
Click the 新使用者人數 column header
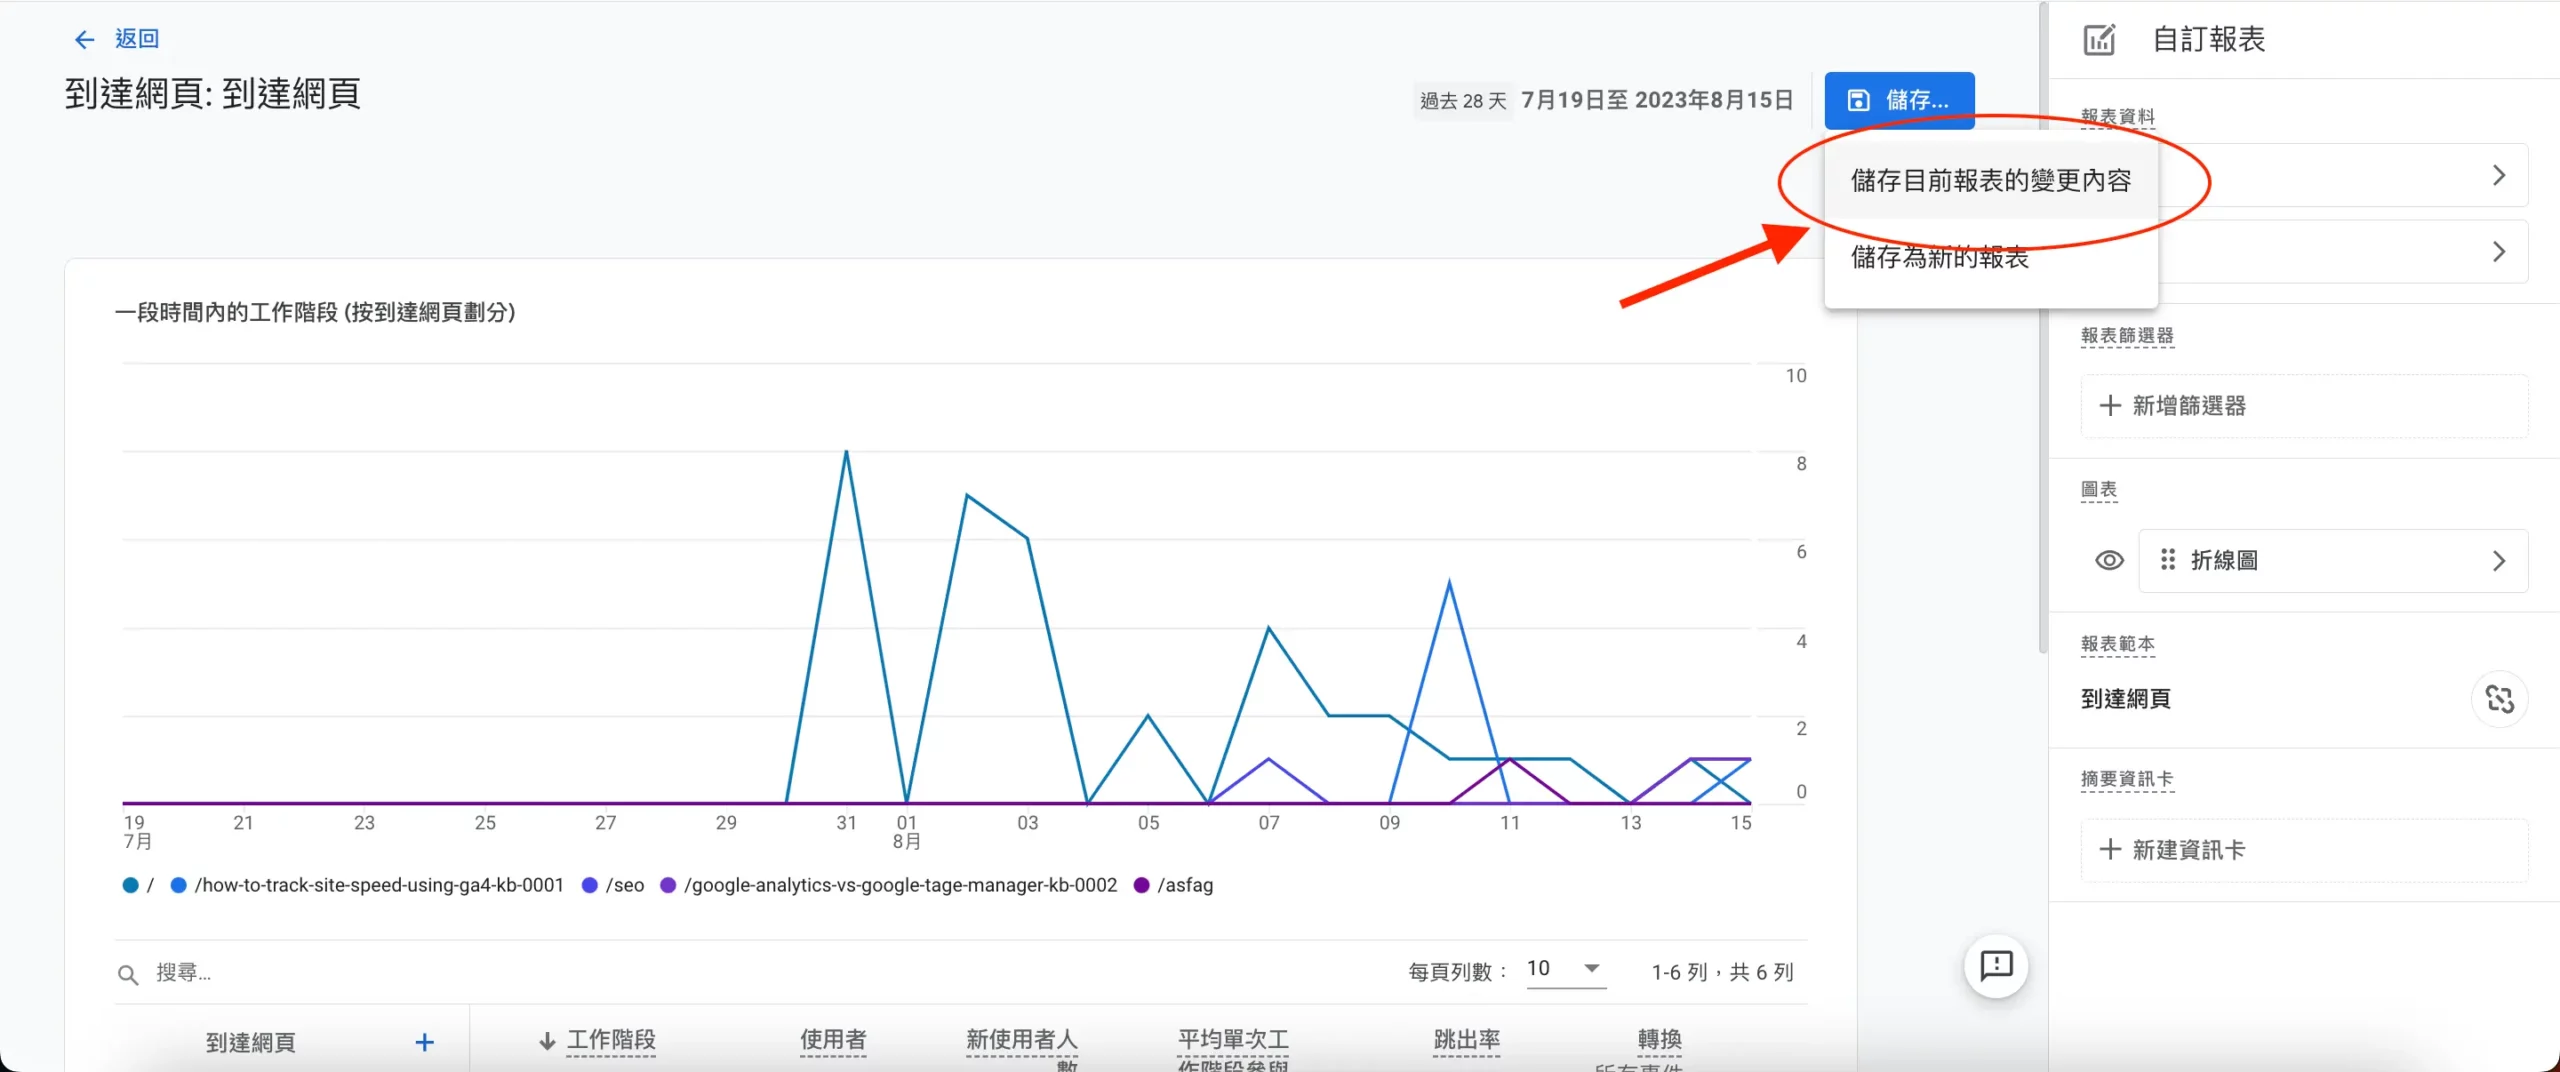(x=1022, y=1050)
